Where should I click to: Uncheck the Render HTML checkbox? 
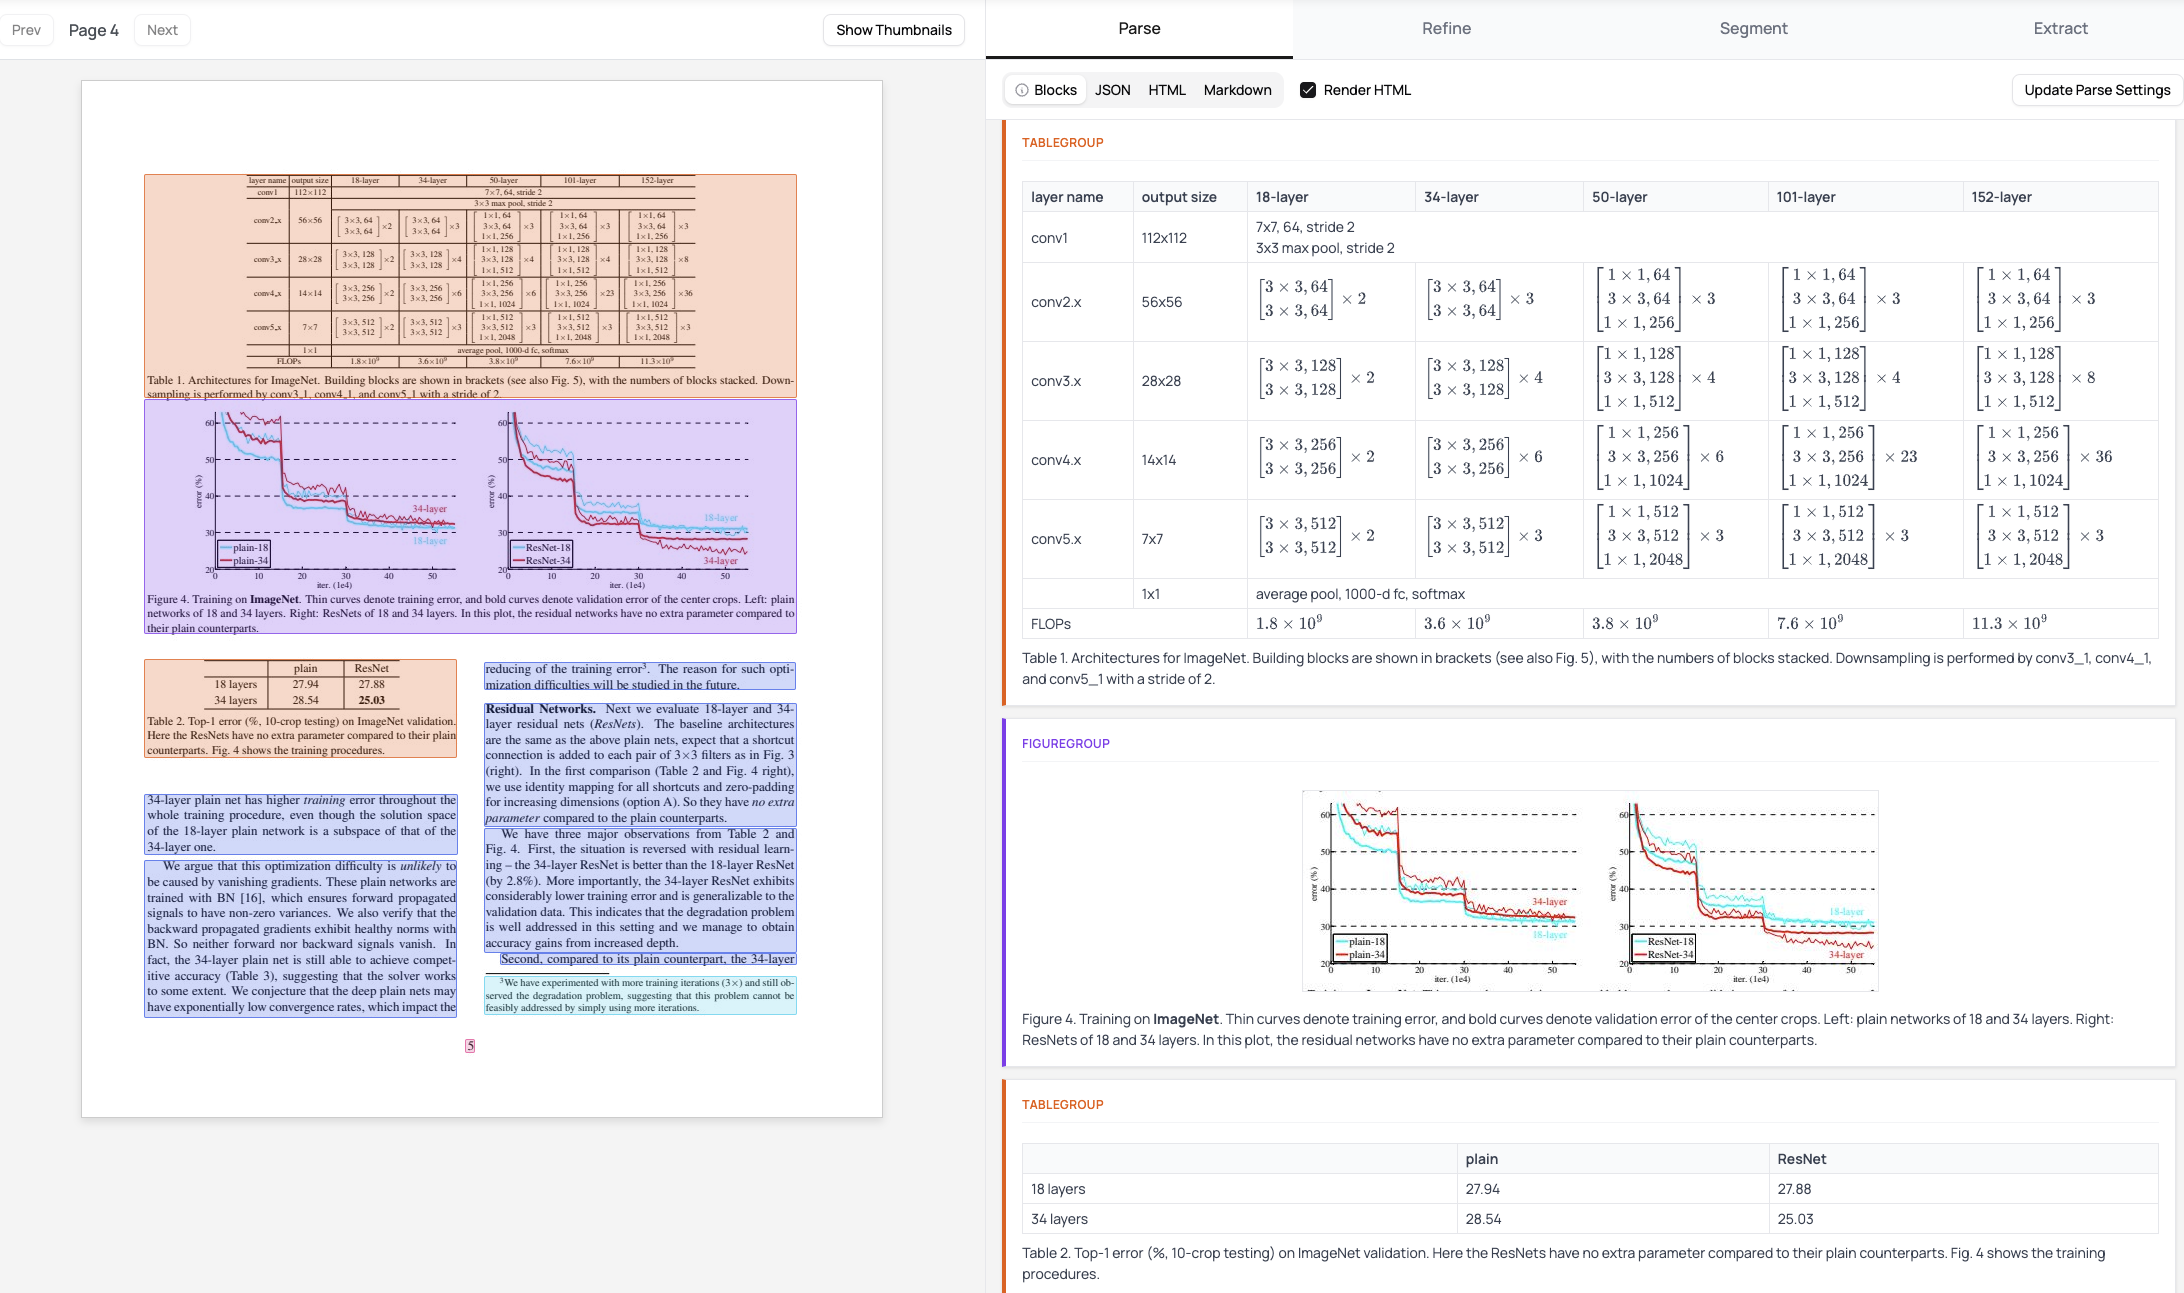pyautogui.click(x=1307, y=90)
